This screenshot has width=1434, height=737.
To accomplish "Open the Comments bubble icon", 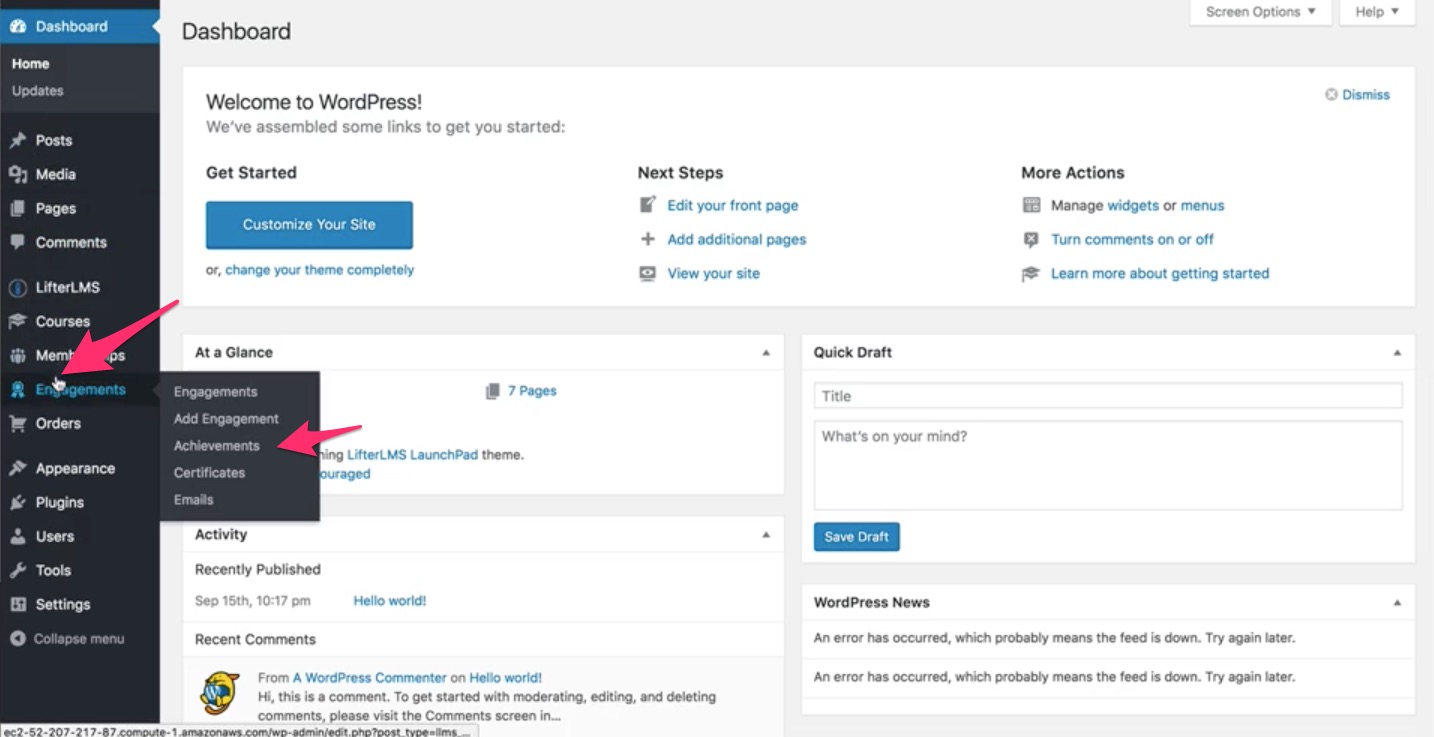I will pos(18,242).
